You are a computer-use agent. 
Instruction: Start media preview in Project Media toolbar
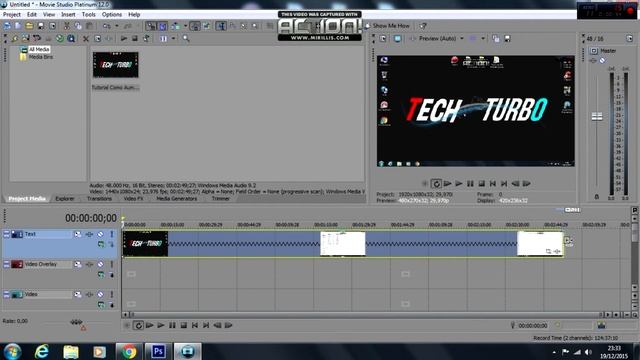click(124, 38)
